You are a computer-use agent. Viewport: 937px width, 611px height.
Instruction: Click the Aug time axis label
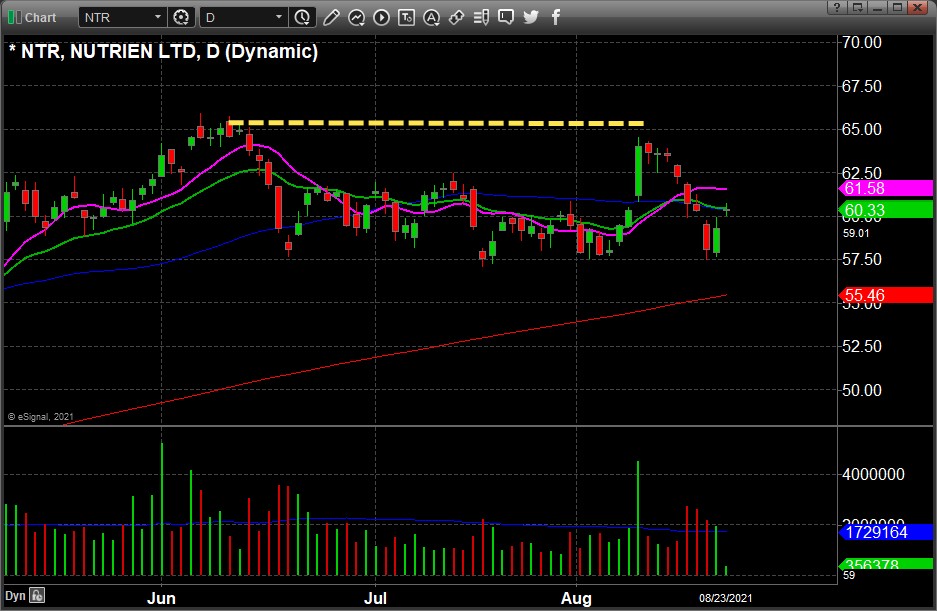coord(576,598)
